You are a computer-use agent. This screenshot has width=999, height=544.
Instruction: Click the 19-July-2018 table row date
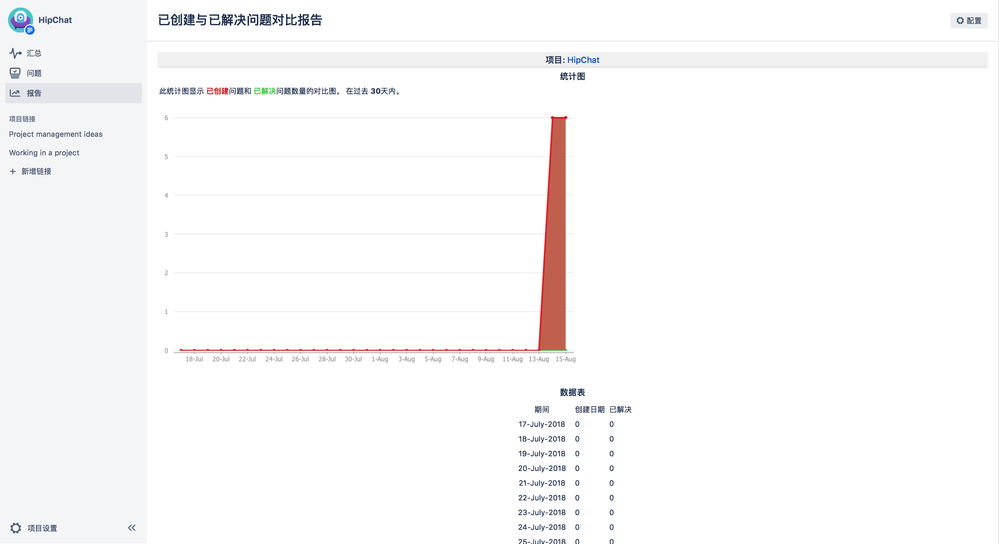tap(542, 454)
